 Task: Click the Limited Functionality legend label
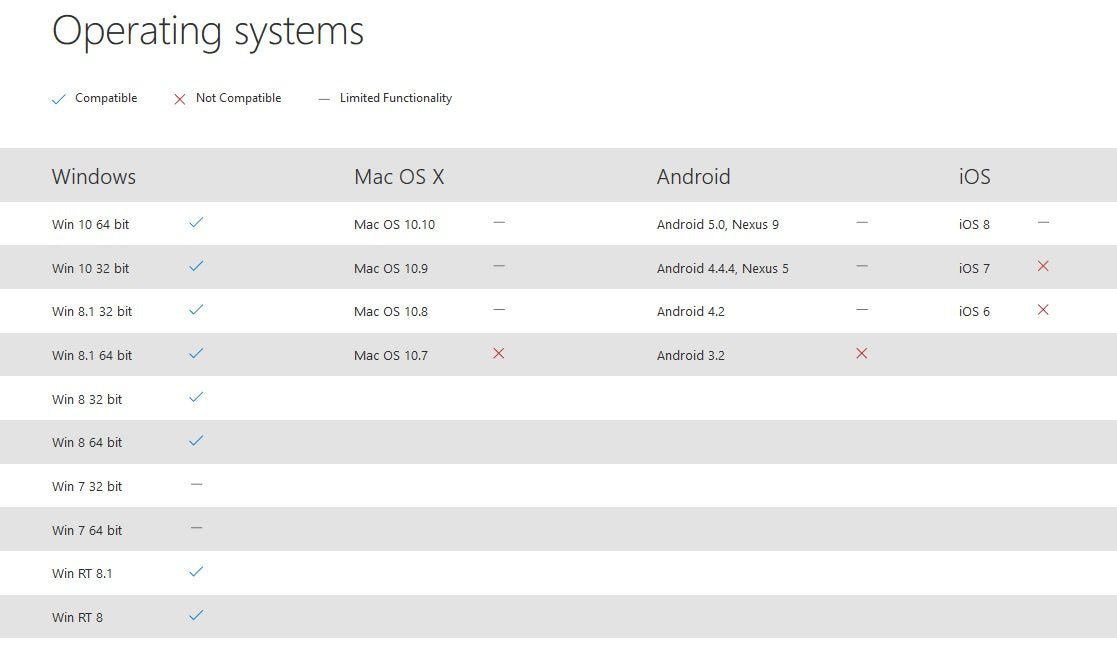pos(395,98)
